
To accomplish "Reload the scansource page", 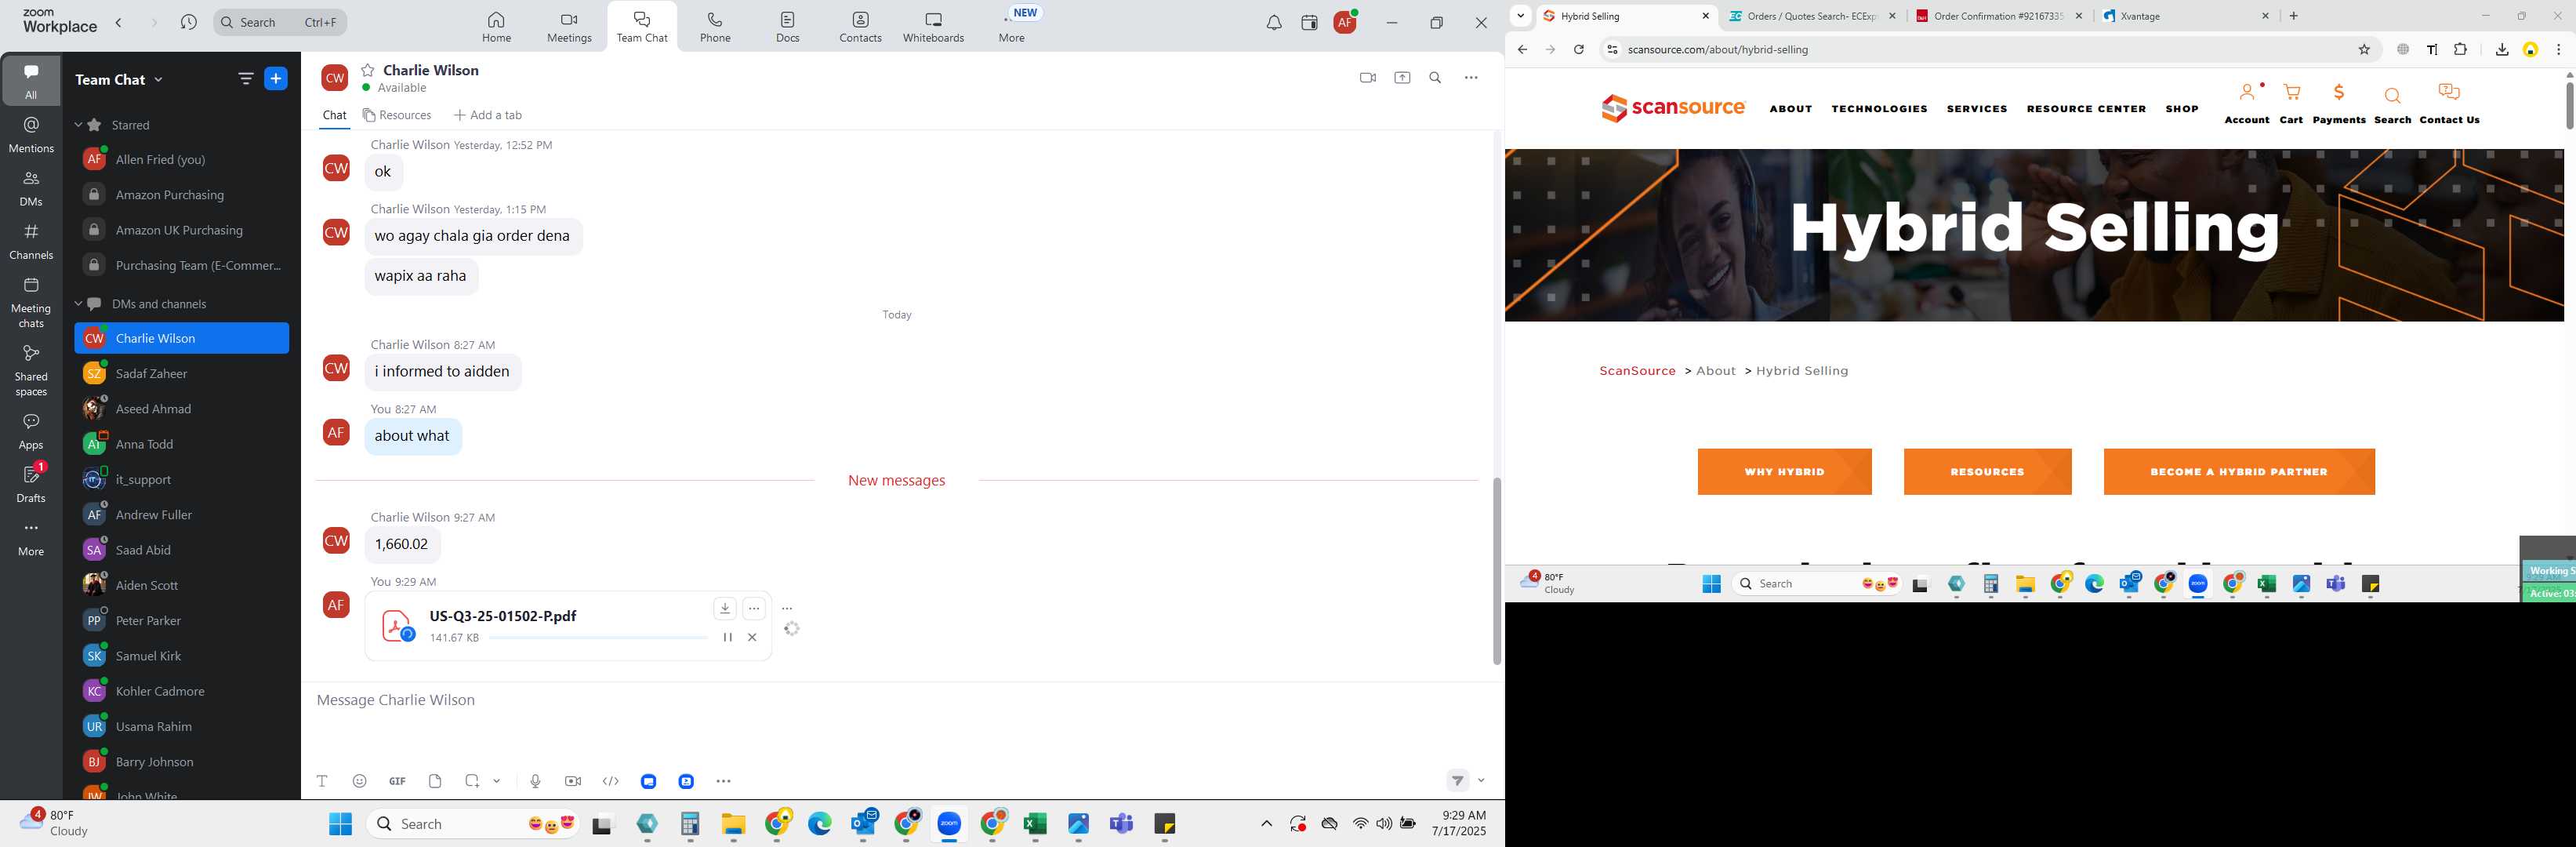I will [x=1579, y=49].
